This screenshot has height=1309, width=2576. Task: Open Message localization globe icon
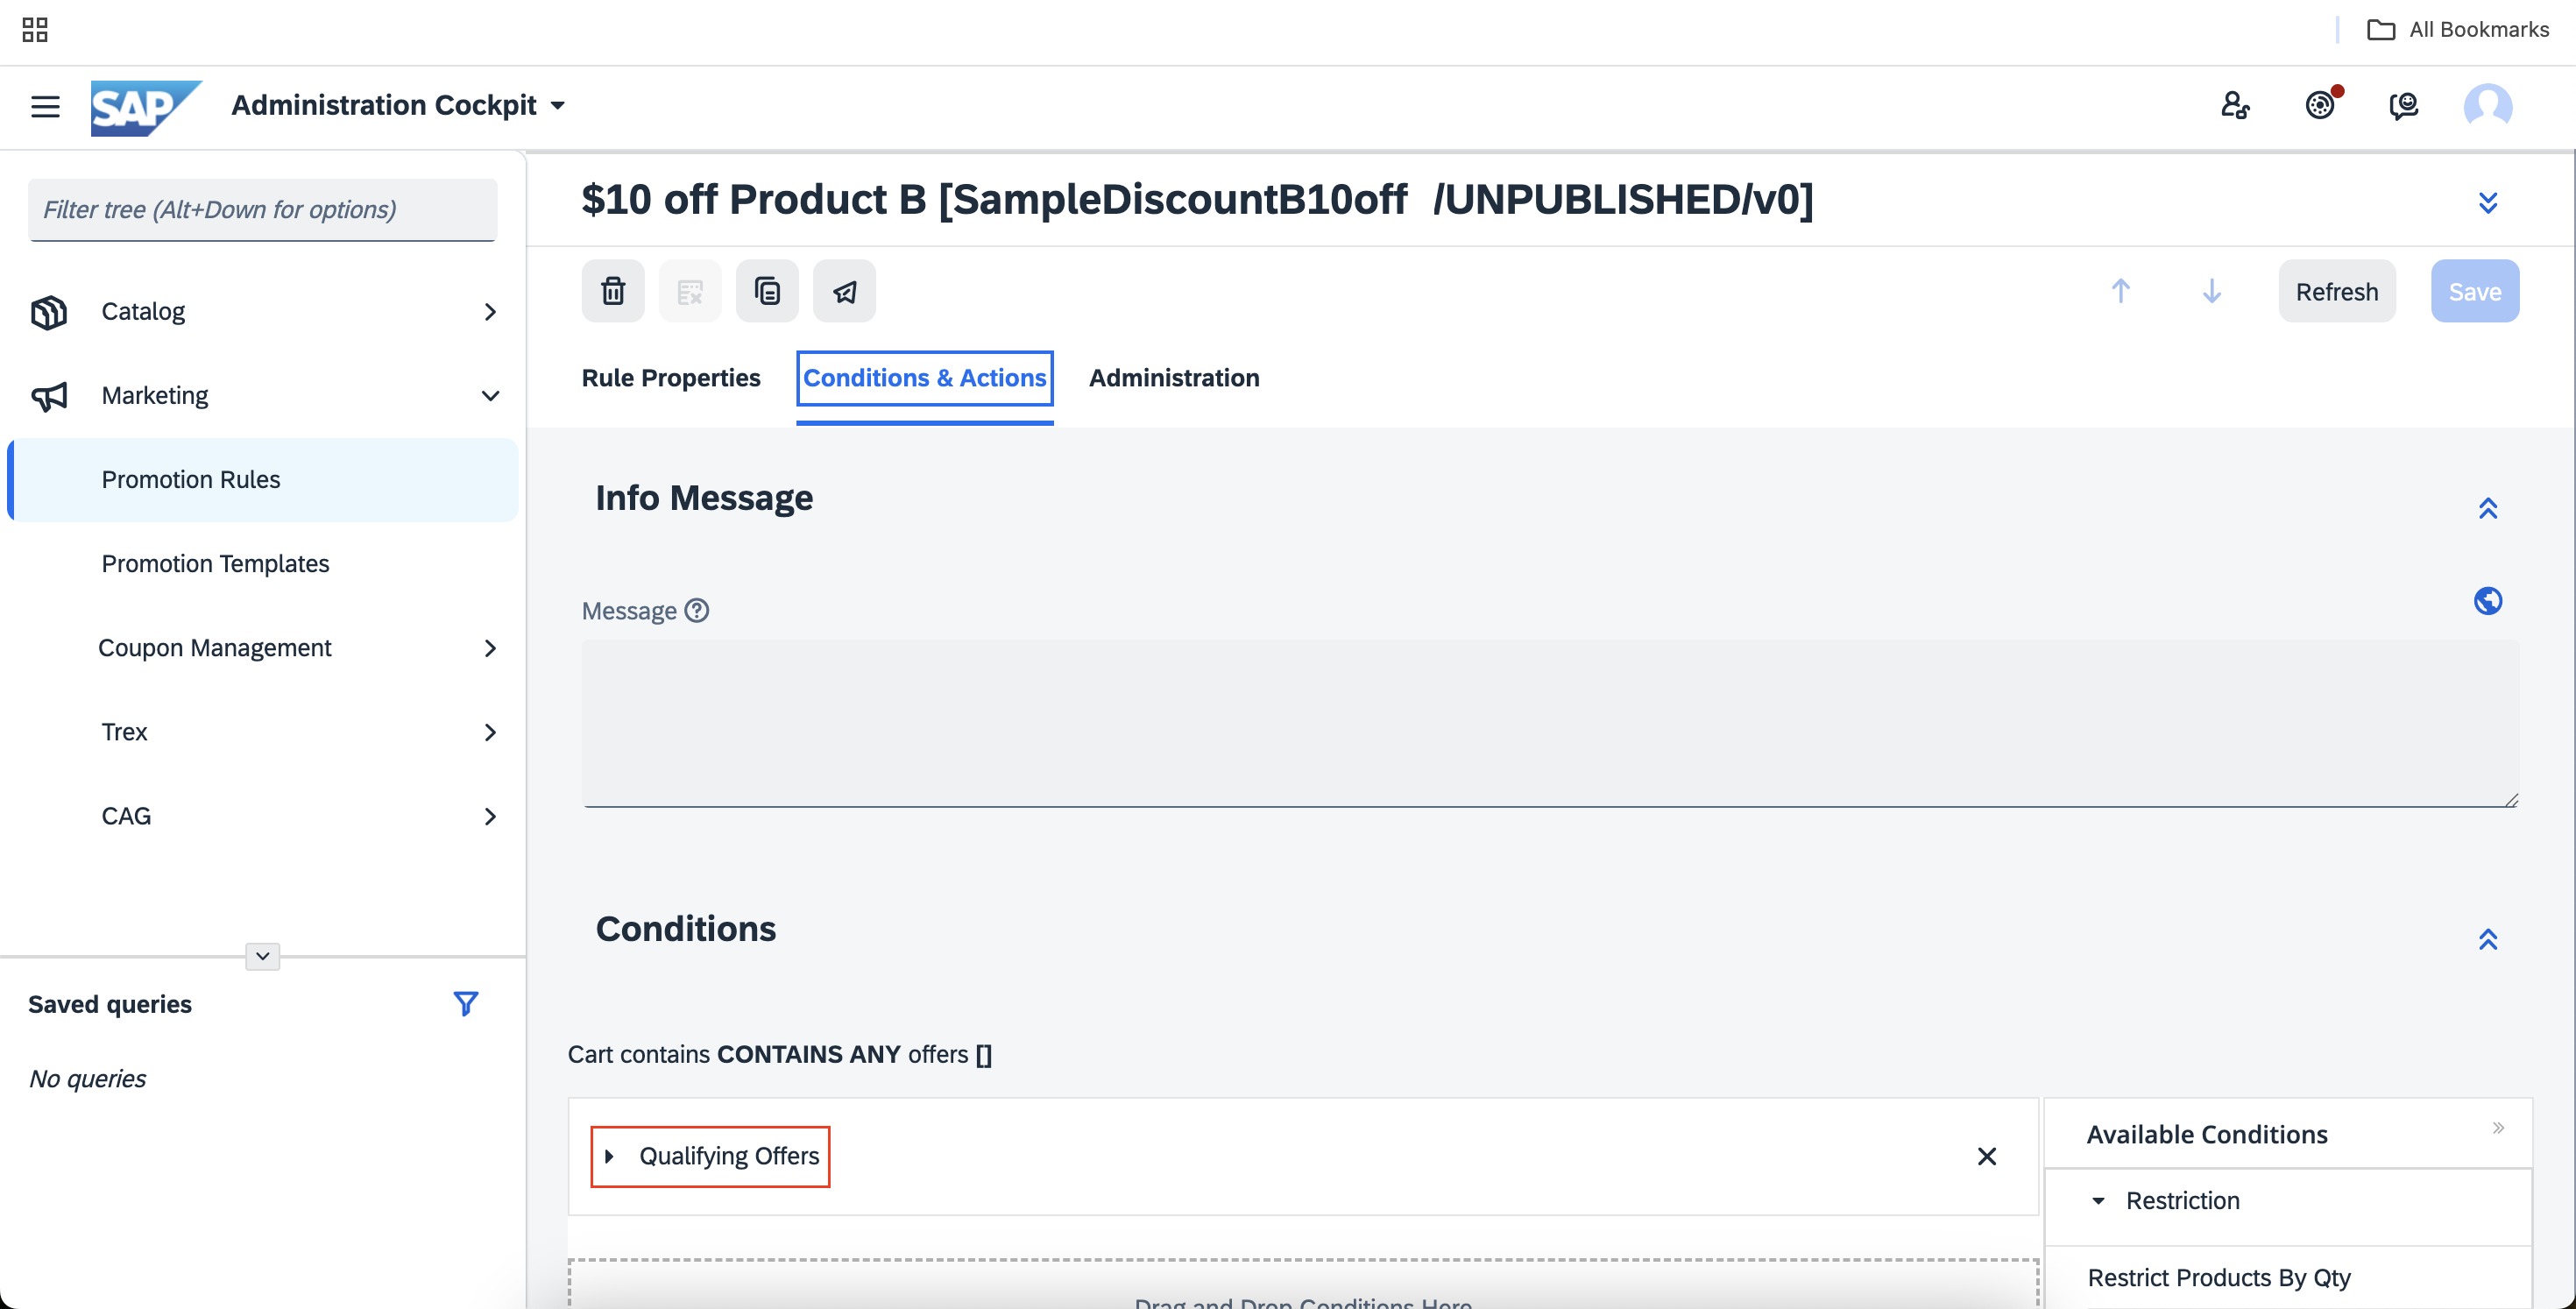[x=2488, y=601]
